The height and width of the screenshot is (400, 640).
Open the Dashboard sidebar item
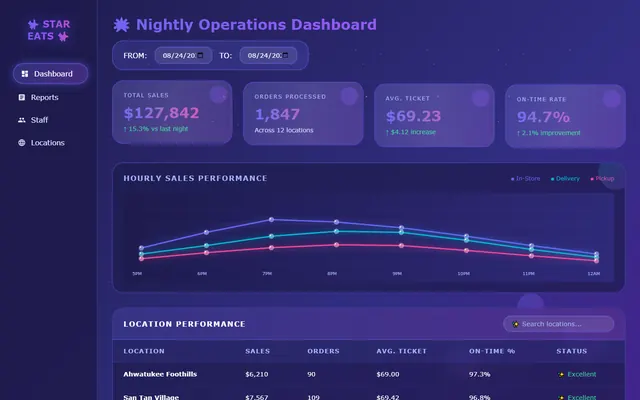coord(50,74)
